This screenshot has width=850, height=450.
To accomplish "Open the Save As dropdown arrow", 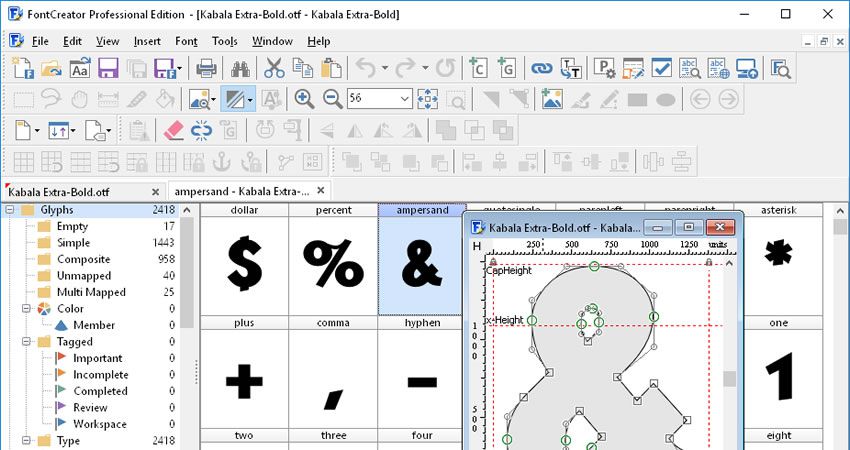I will (179, 69).
